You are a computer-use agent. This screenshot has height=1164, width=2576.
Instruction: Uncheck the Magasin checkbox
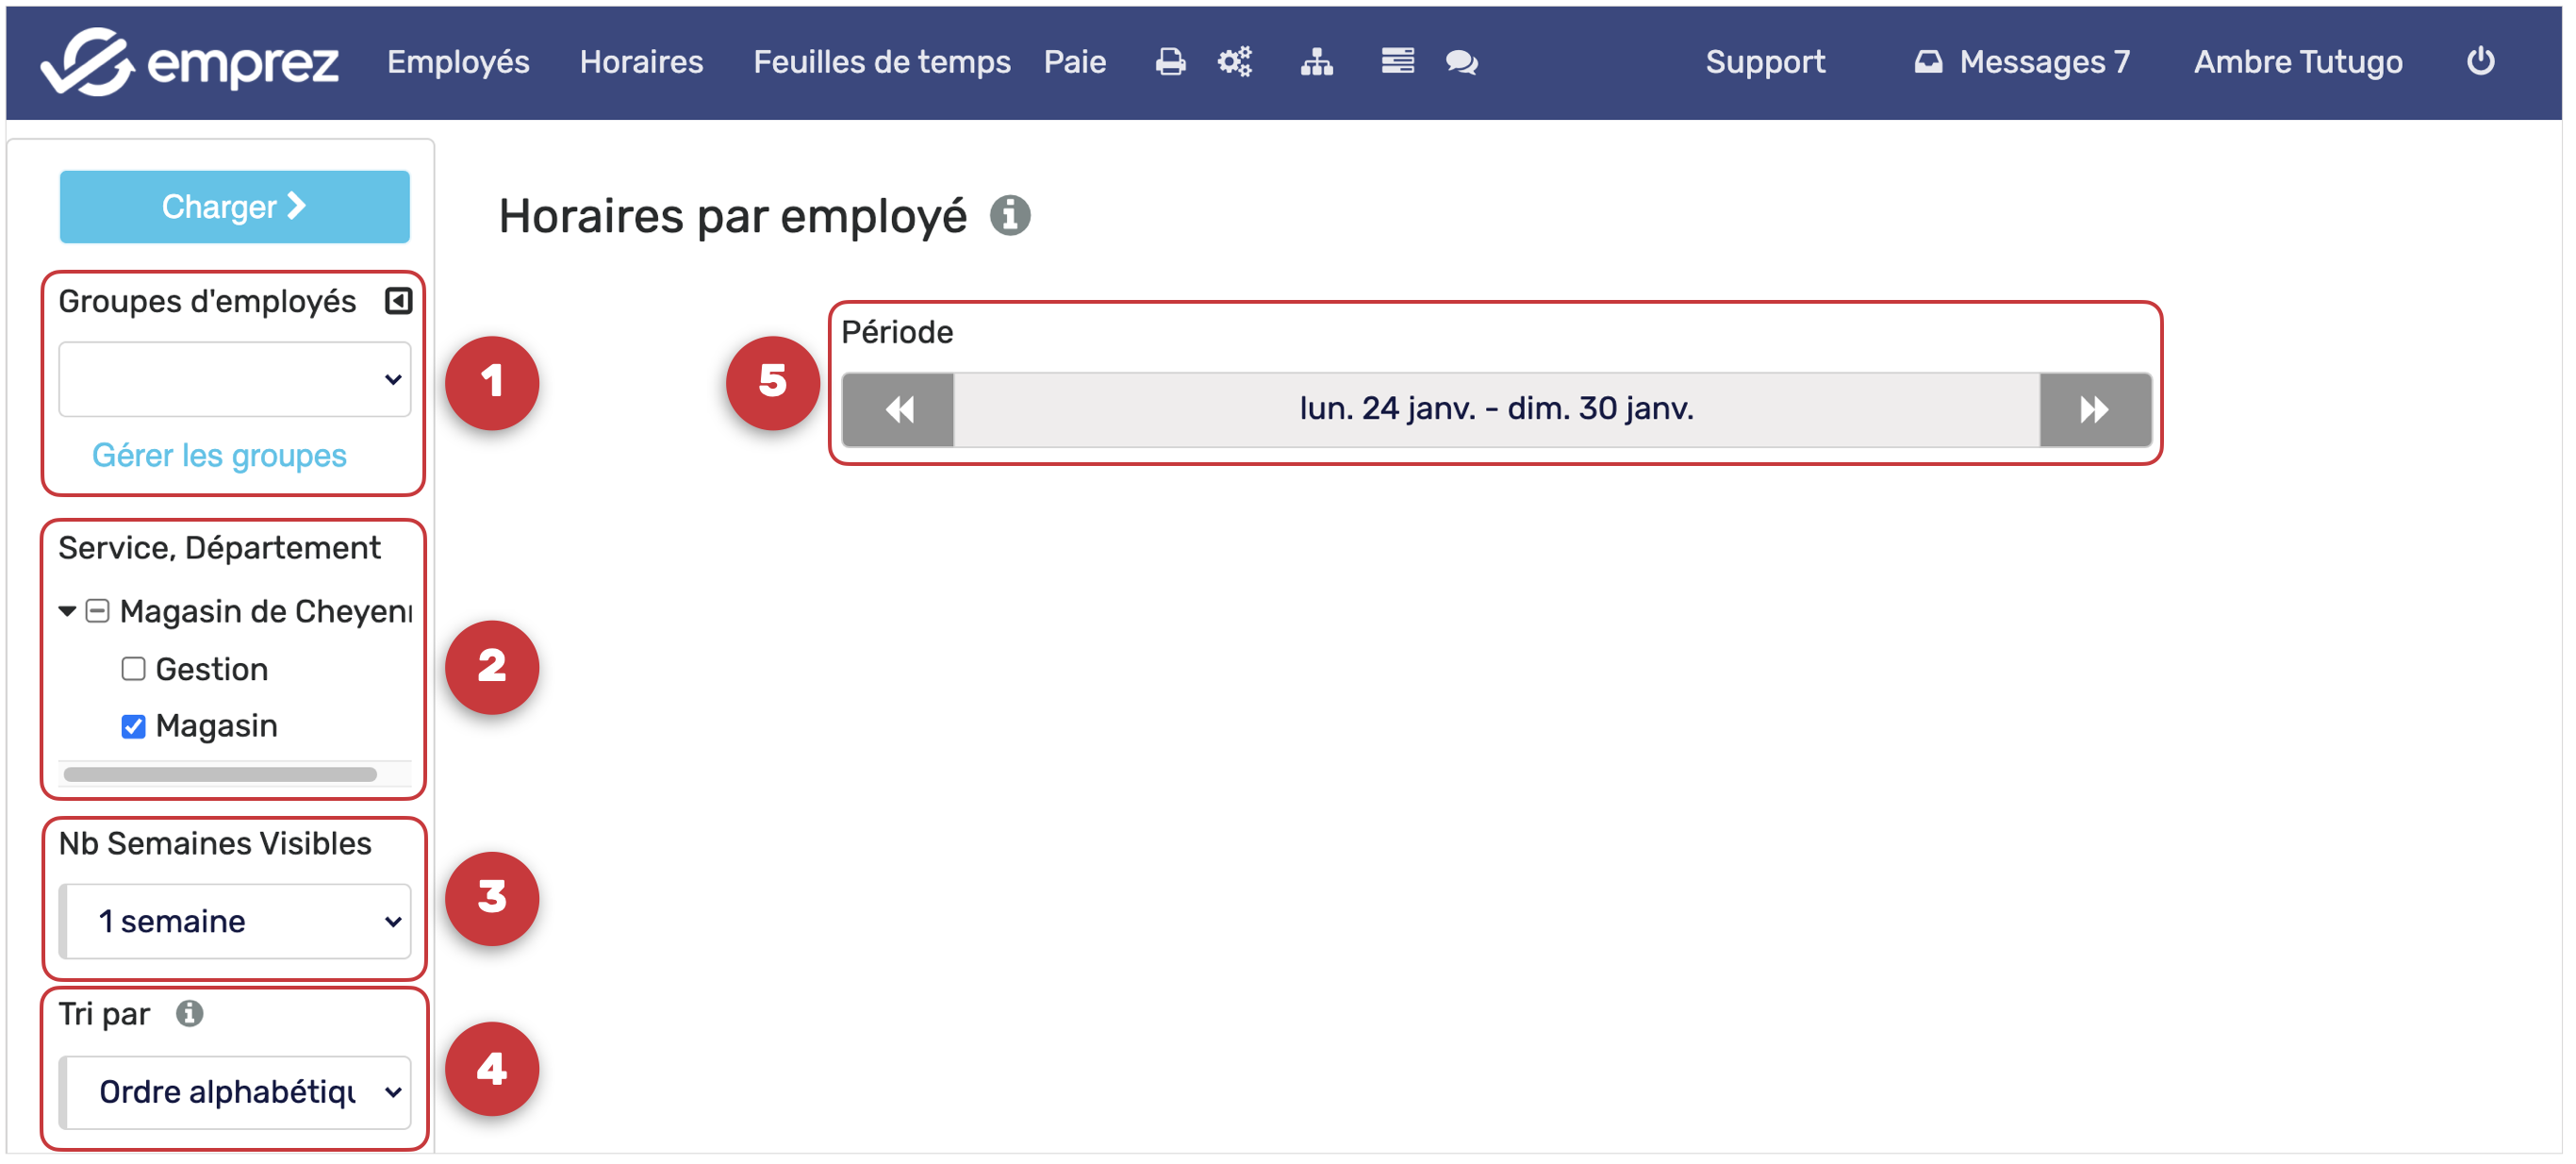(x=133, y=726)
